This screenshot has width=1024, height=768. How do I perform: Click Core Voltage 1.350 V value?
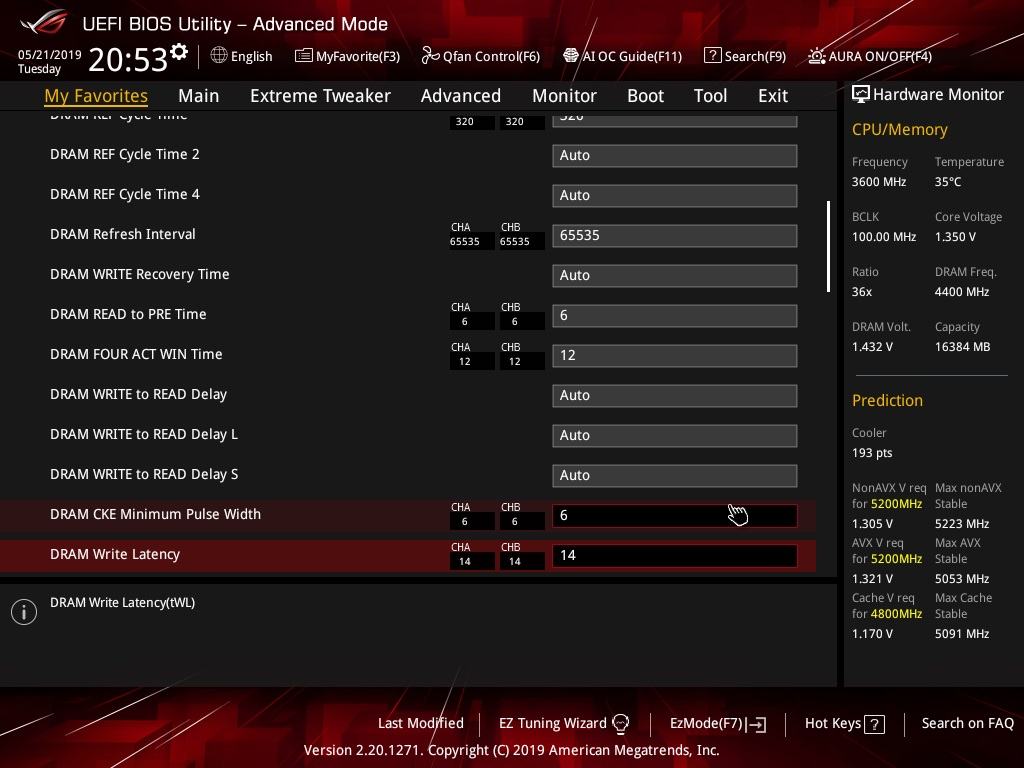tap(955, 237)
